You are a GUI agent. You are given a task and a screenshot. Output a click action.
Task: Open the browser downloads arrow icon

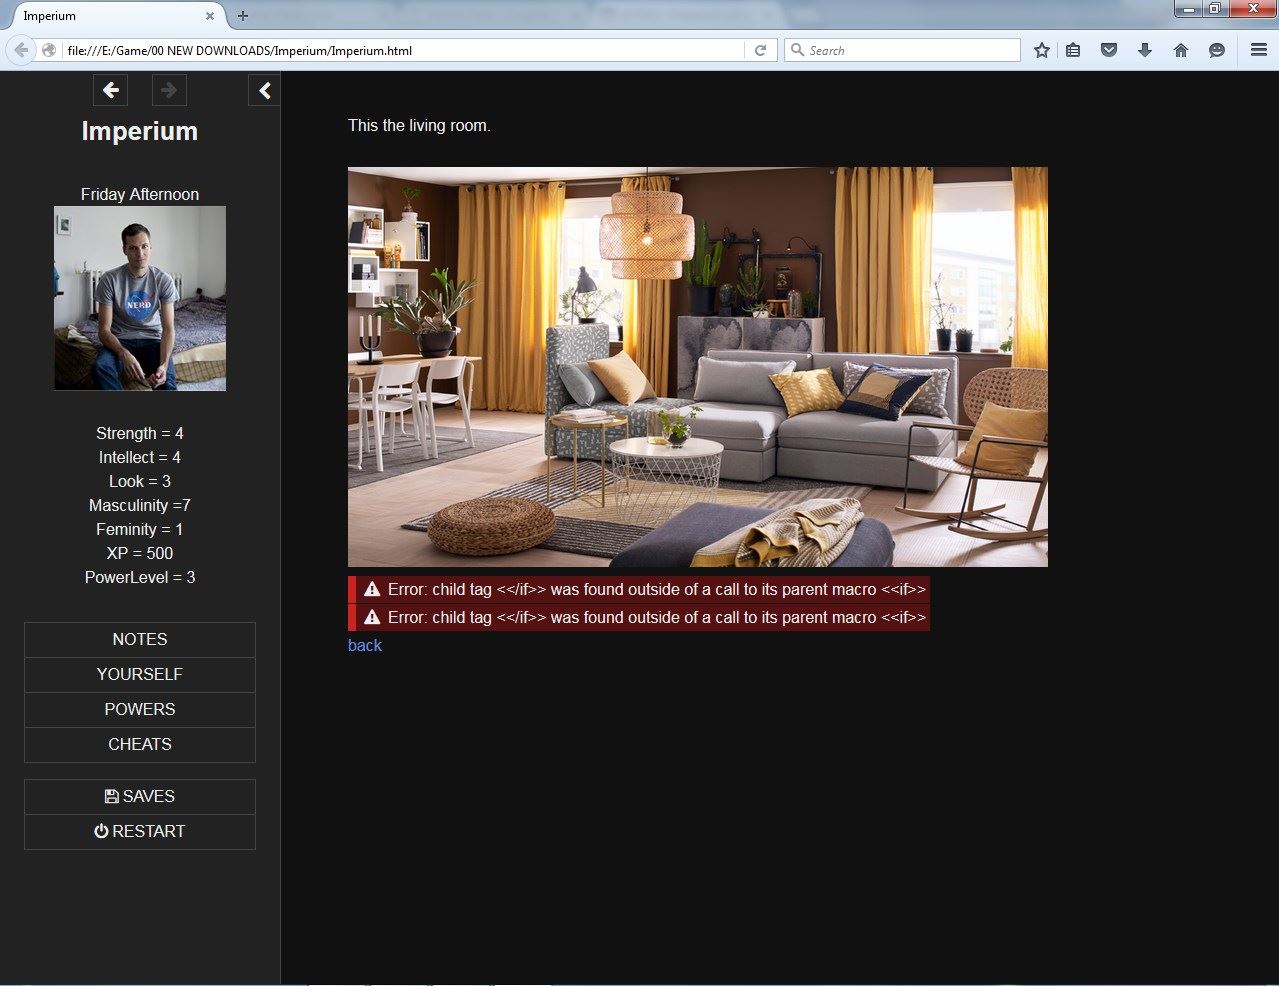click(1145, 50)
